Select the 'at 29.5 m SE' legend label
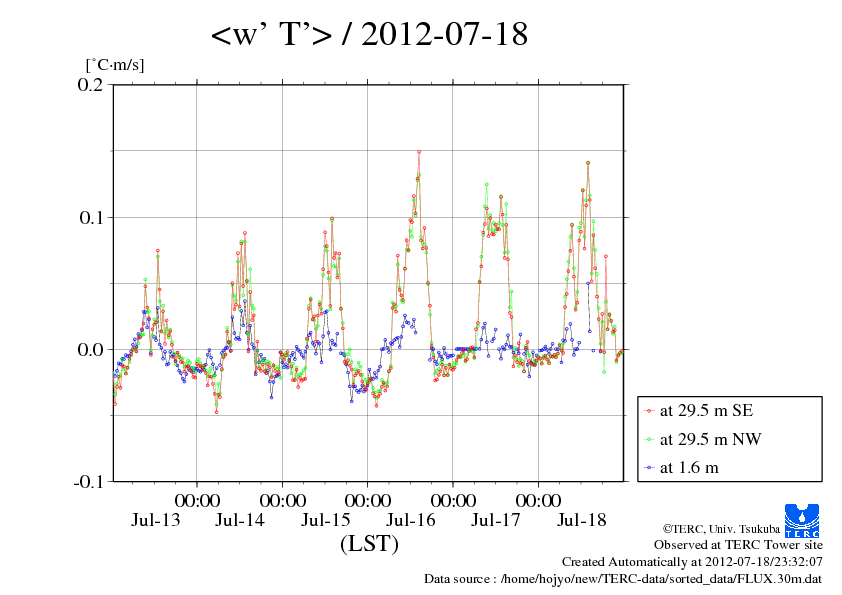This screenshot has width=842, height=595. 706,411
